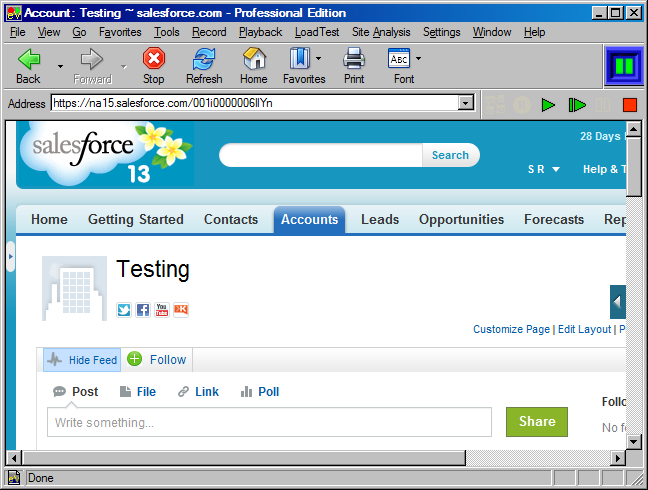The image size is (648, 490).
Task: Step playback with step-play icon
Action: click(x=577, y=105)
